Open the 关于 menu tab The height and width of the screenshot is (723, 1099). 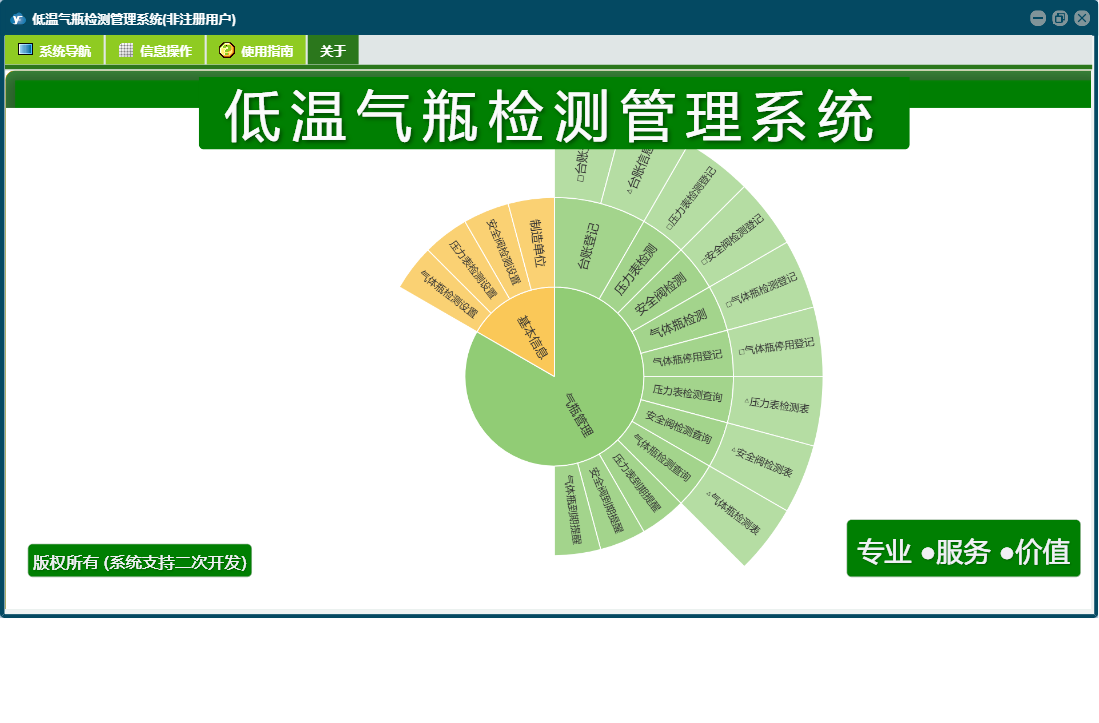click(334, 50)
